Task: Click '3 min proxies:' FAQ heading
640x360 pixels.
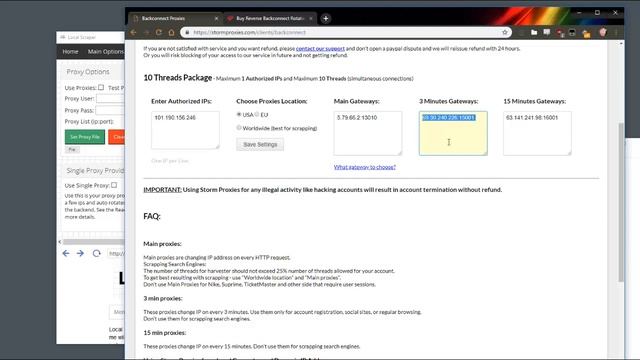Action: click(x=163, y=298)
